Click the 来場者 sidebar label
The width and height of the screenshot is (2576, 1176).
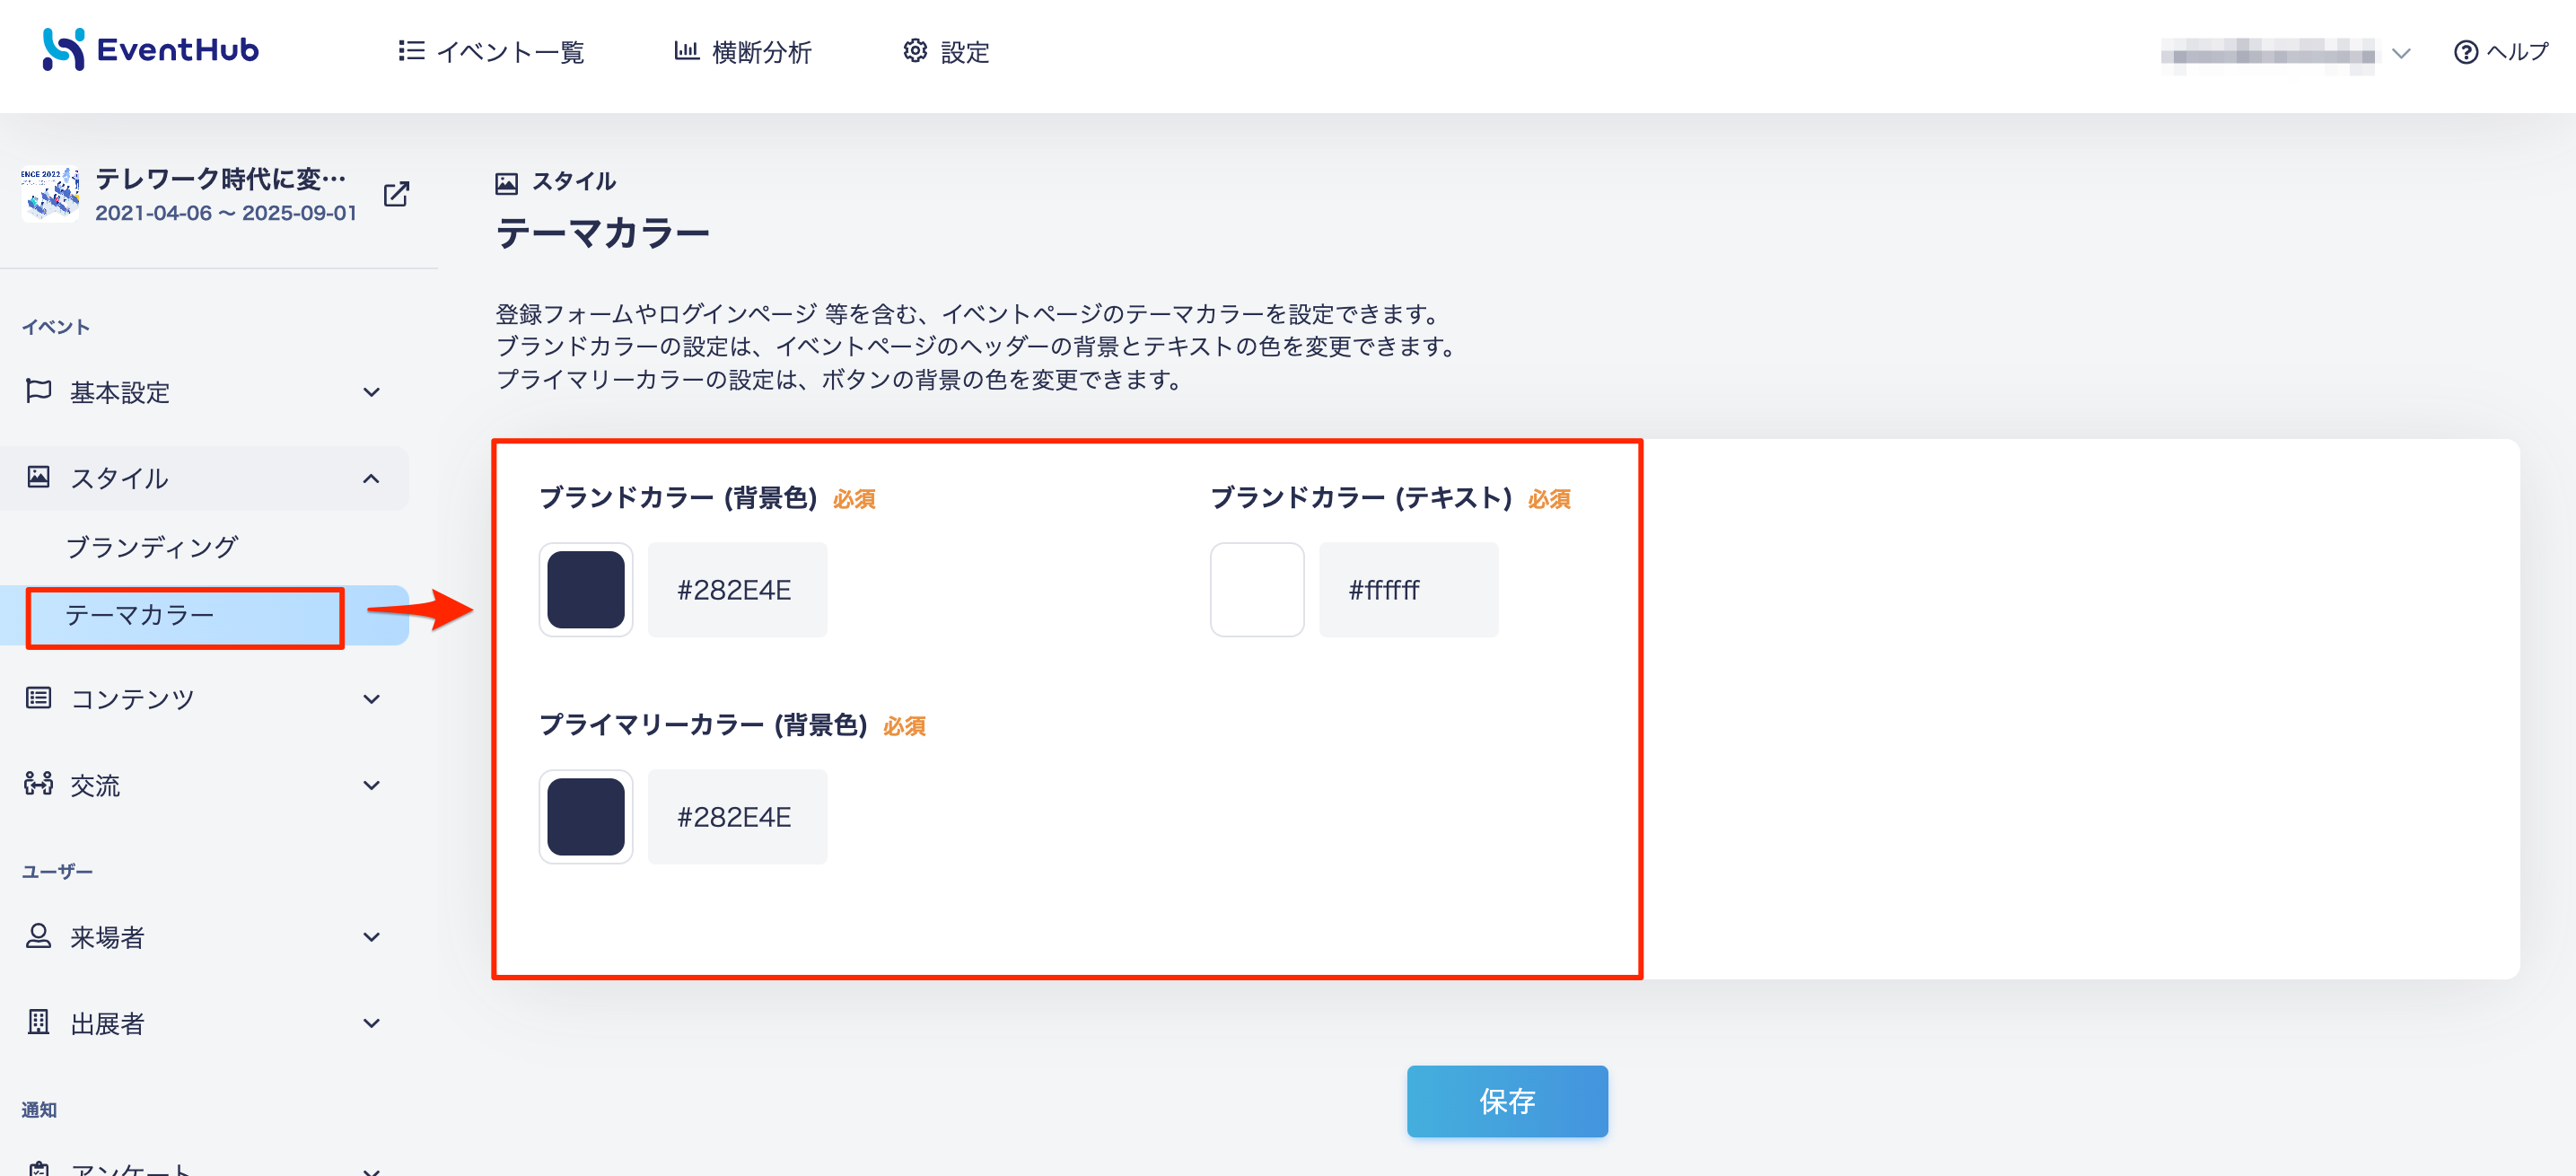tap(107, 937)
